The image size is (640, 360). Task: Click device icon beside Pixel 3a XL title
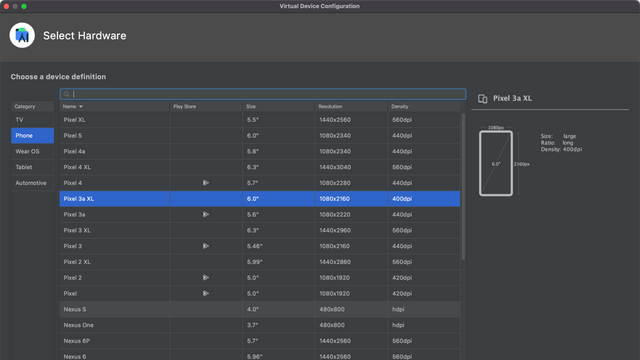[482, 98]
